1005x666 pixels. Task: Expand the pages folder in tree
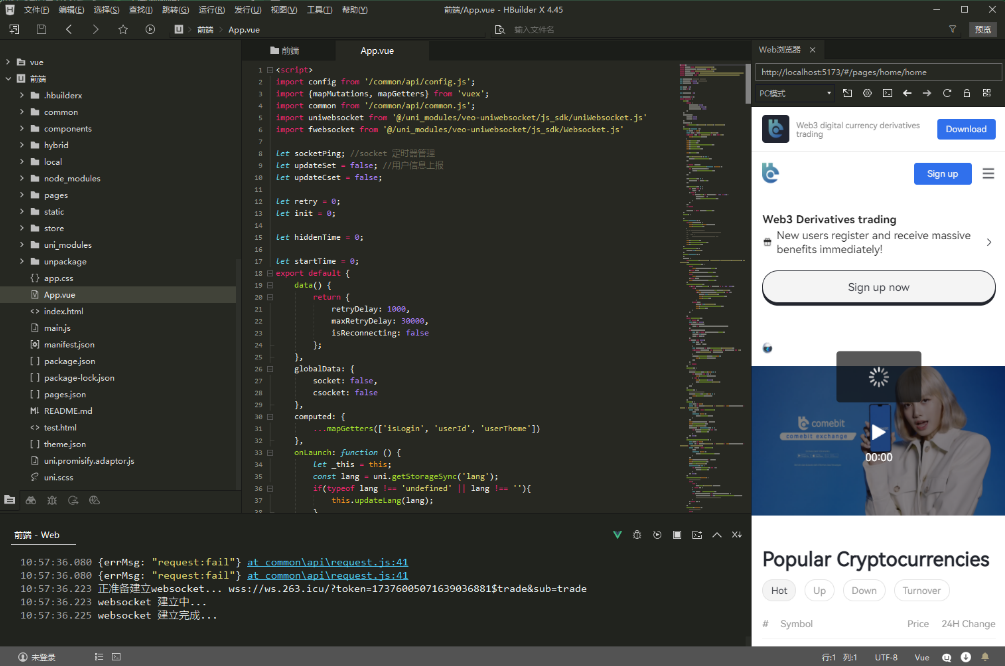click(22, 195)
